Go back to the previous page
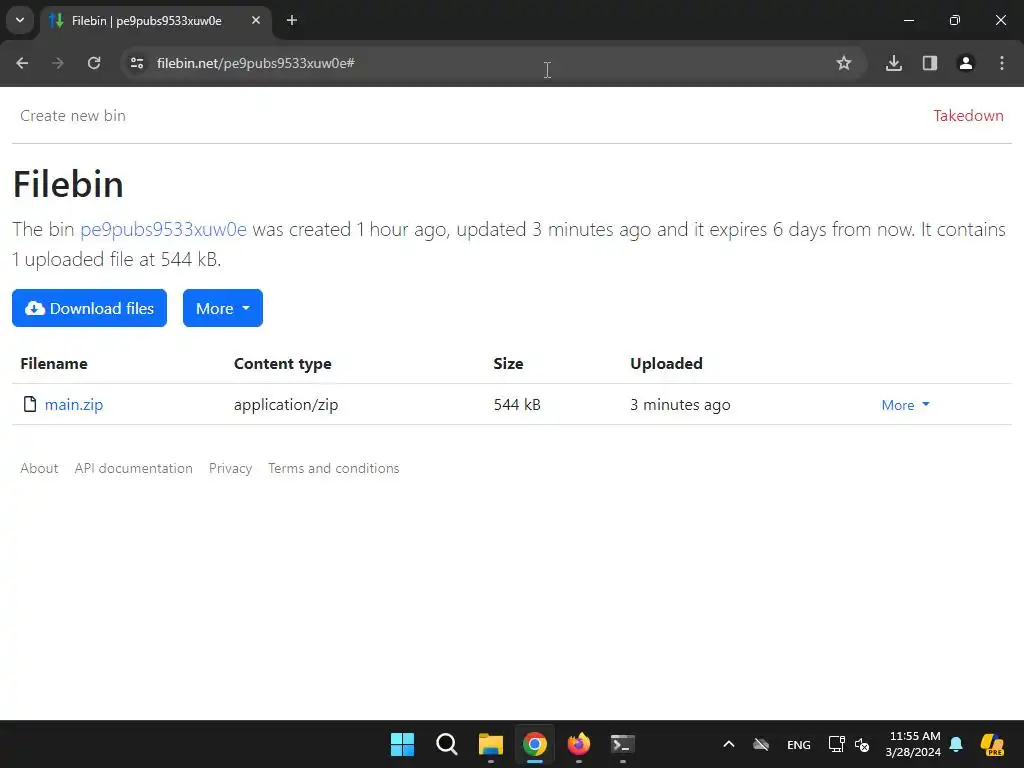The width and height of the screenshot is (1024, 768). 22,63
